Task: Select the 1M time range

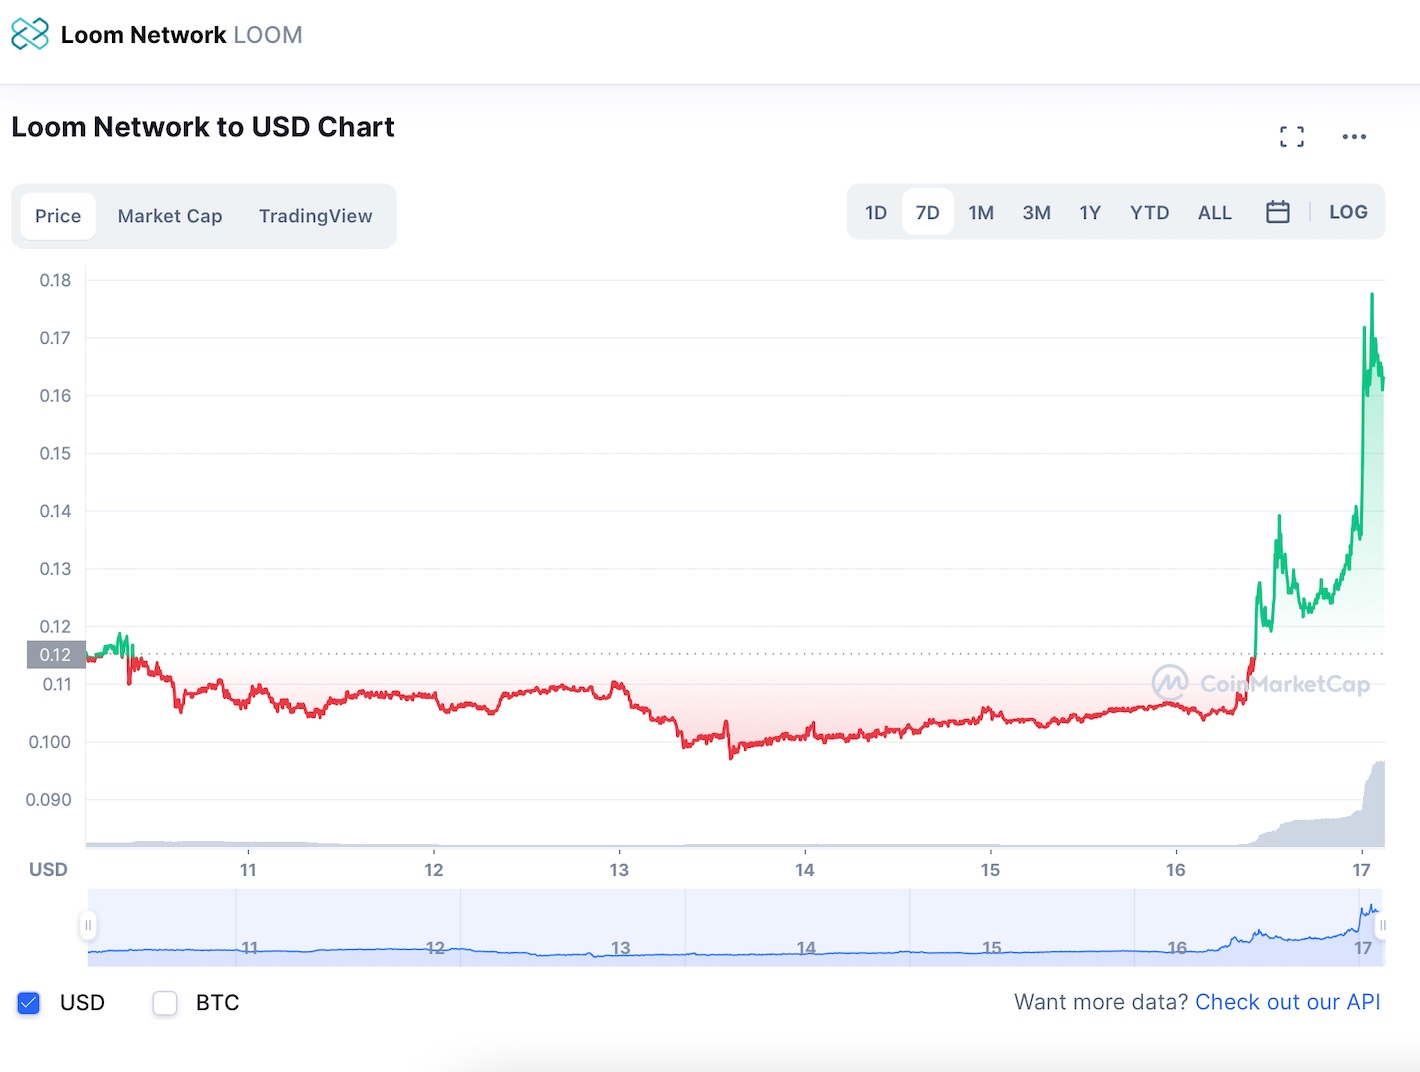Action: [981, 213]
